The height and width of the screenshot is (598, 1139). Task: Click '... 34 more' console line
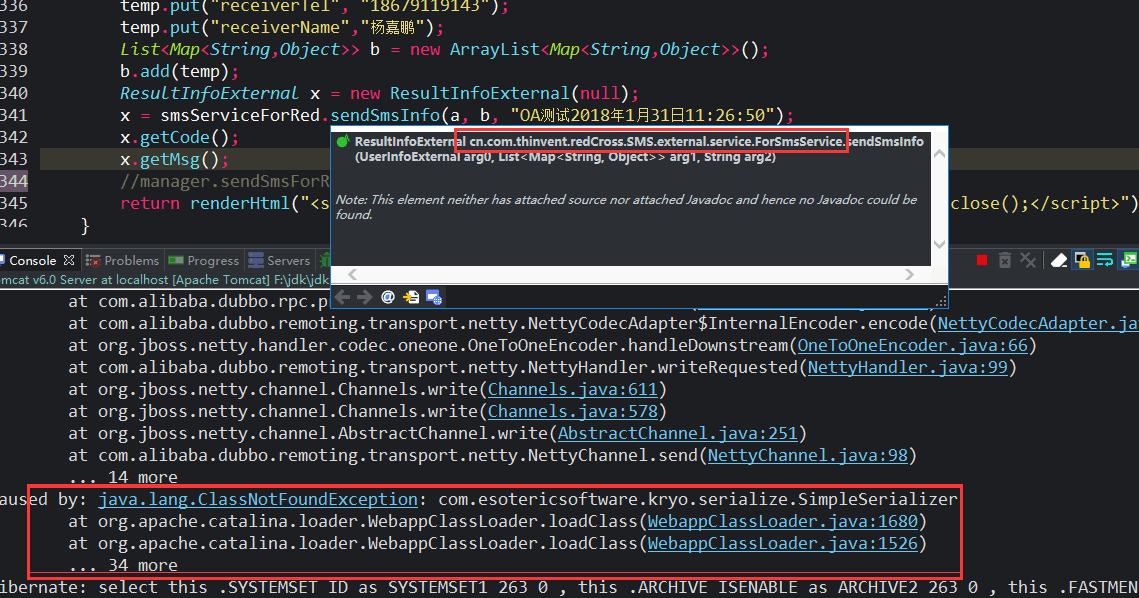123,565
